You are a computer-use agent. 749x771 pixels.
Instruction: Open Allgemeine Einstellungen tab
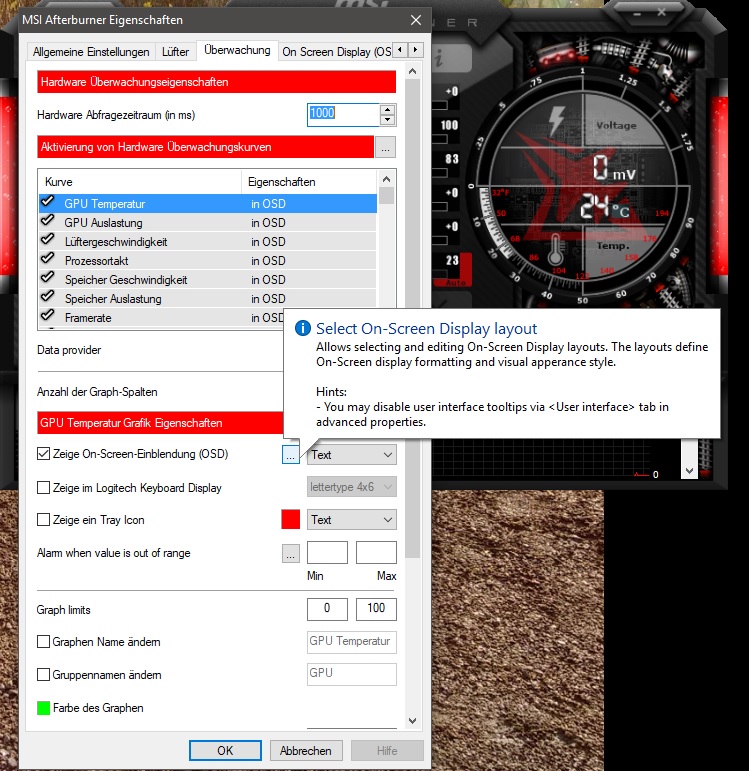tap(91, 52)
